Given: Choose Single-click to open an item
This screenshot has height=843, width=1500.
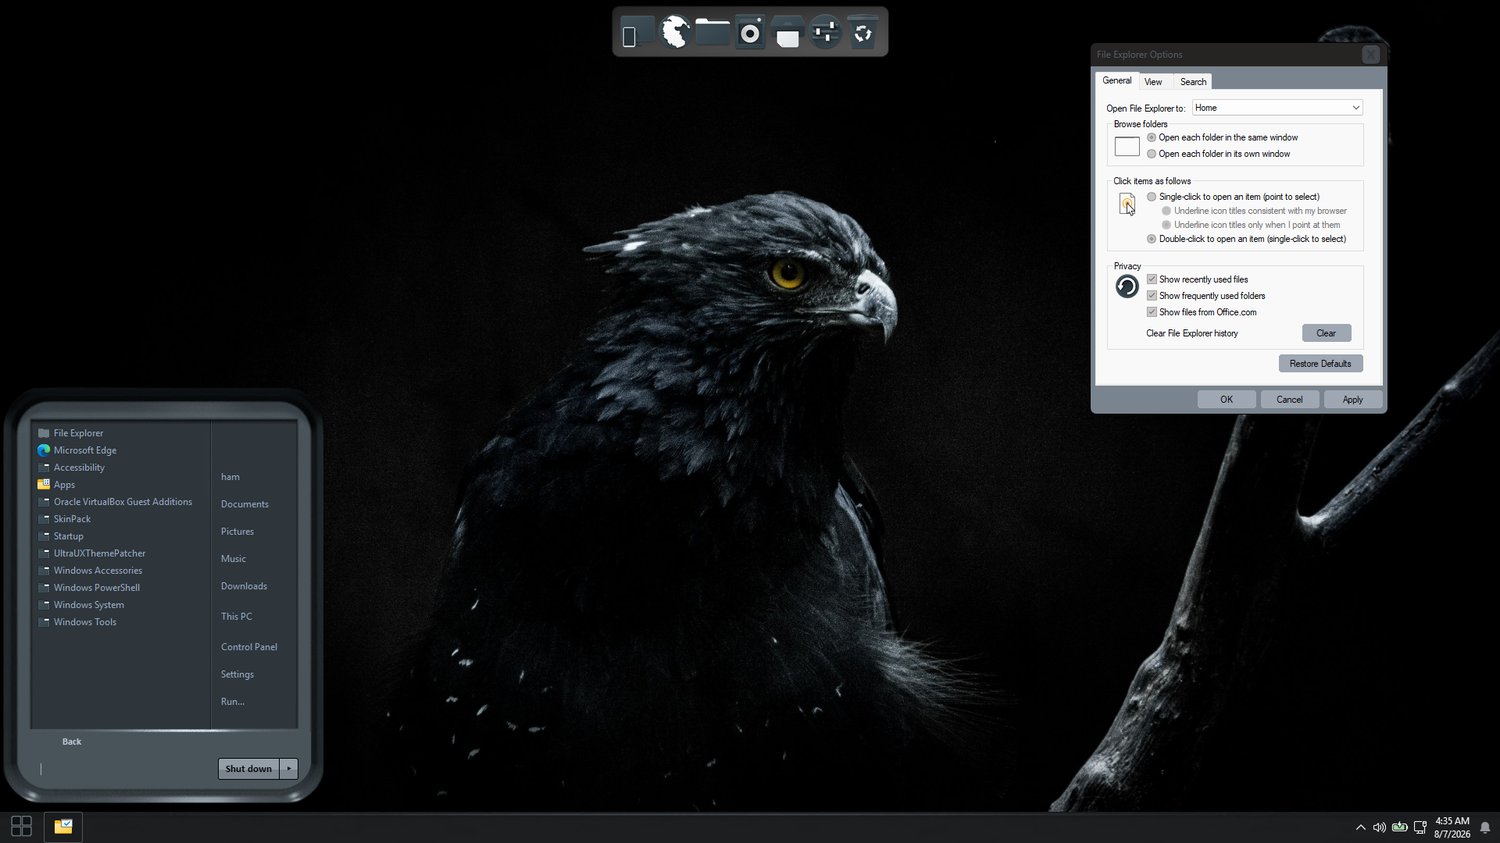Looking at the screenshot, I should tap(1233, 197).
